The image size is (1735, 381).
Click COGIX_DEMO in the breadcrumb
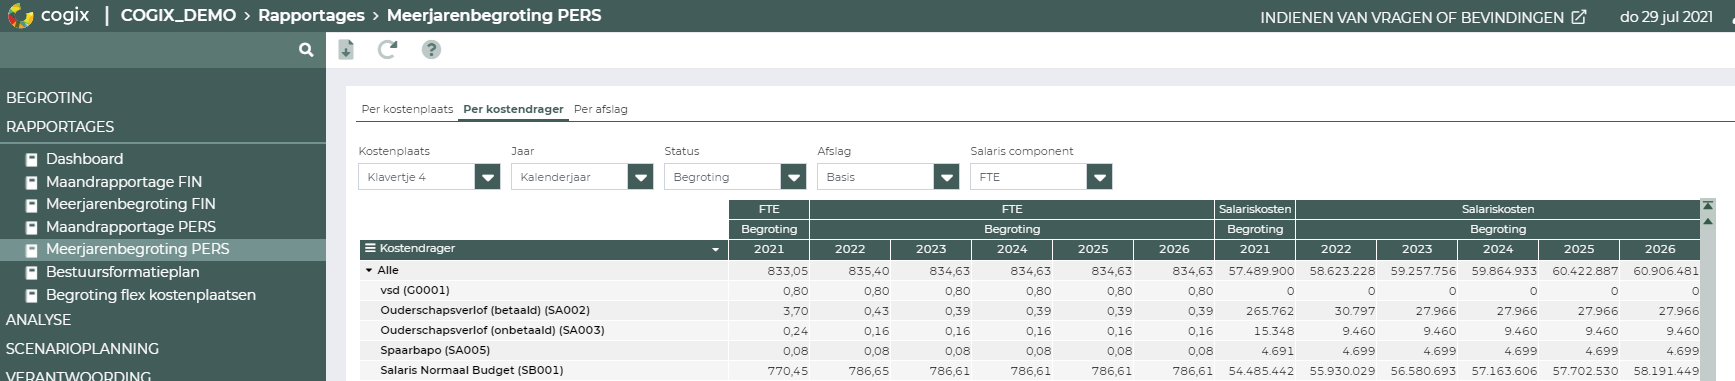178,16
